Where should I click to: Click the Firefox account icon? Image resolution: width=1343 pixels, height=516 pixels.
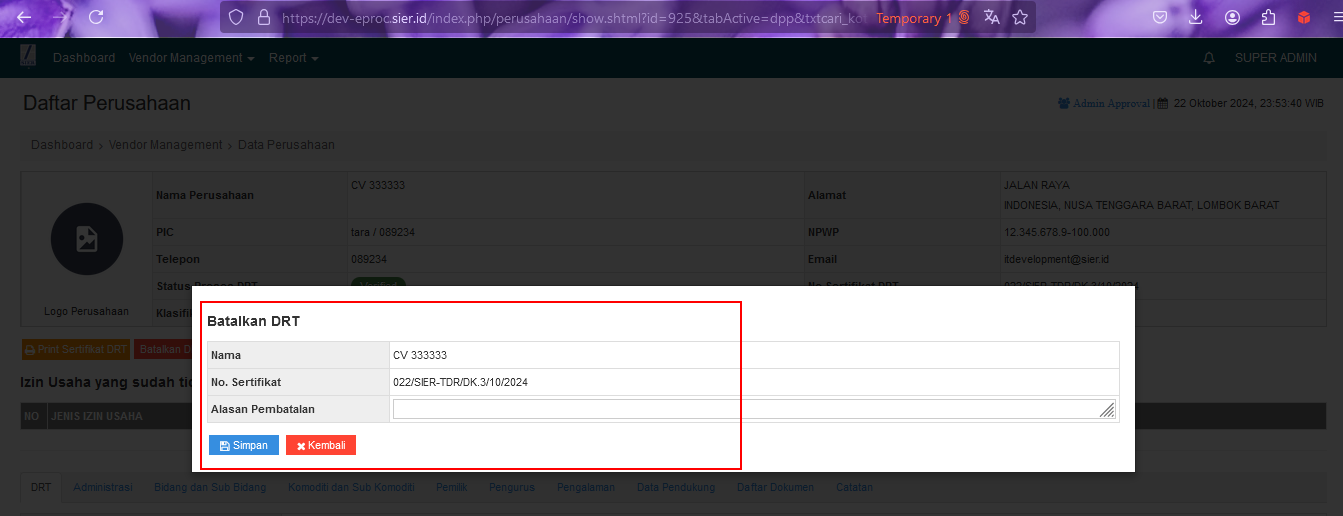tap(1232, 17)
